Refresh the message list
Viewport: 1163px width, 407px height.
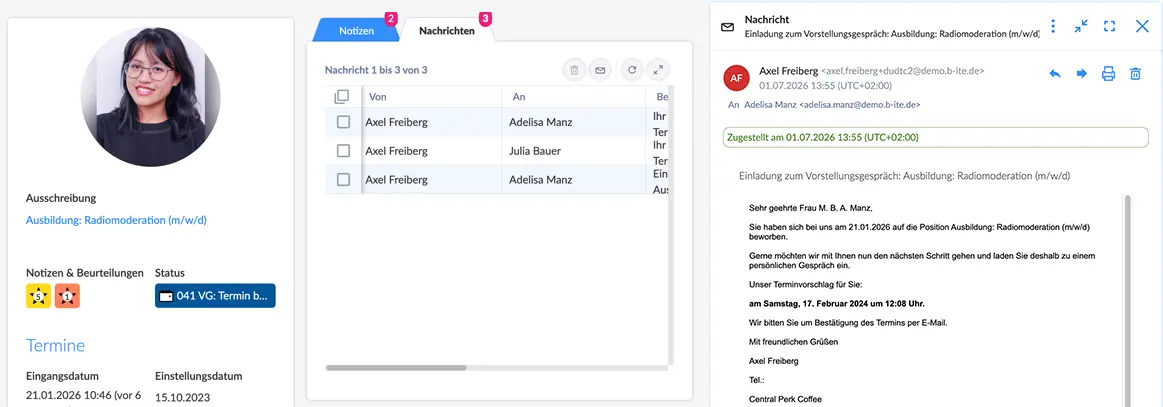coord(632,70)
